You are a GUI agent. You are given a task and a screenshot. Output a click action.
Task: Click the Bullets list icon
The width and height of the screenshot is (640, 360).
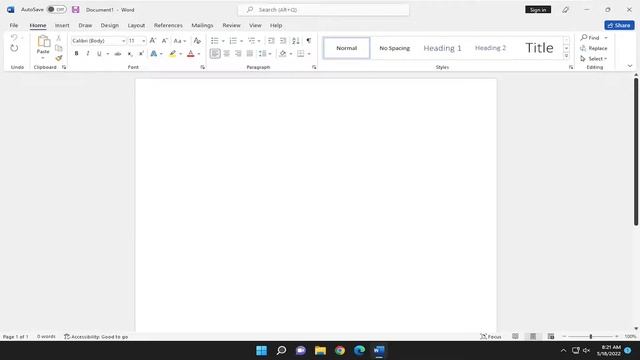point(215,40)
